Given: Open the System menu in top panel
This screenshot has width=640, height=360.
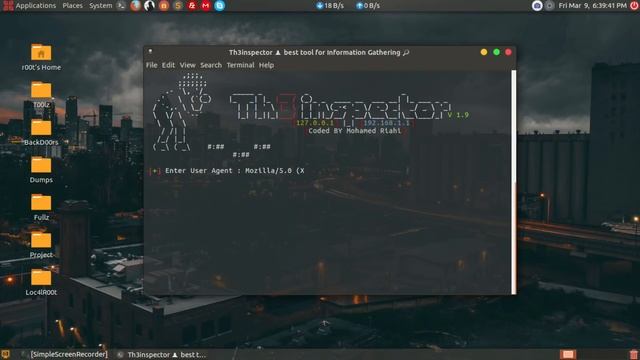Looking at the screenshot, I should pyautogui.click(x=100, y=6).
